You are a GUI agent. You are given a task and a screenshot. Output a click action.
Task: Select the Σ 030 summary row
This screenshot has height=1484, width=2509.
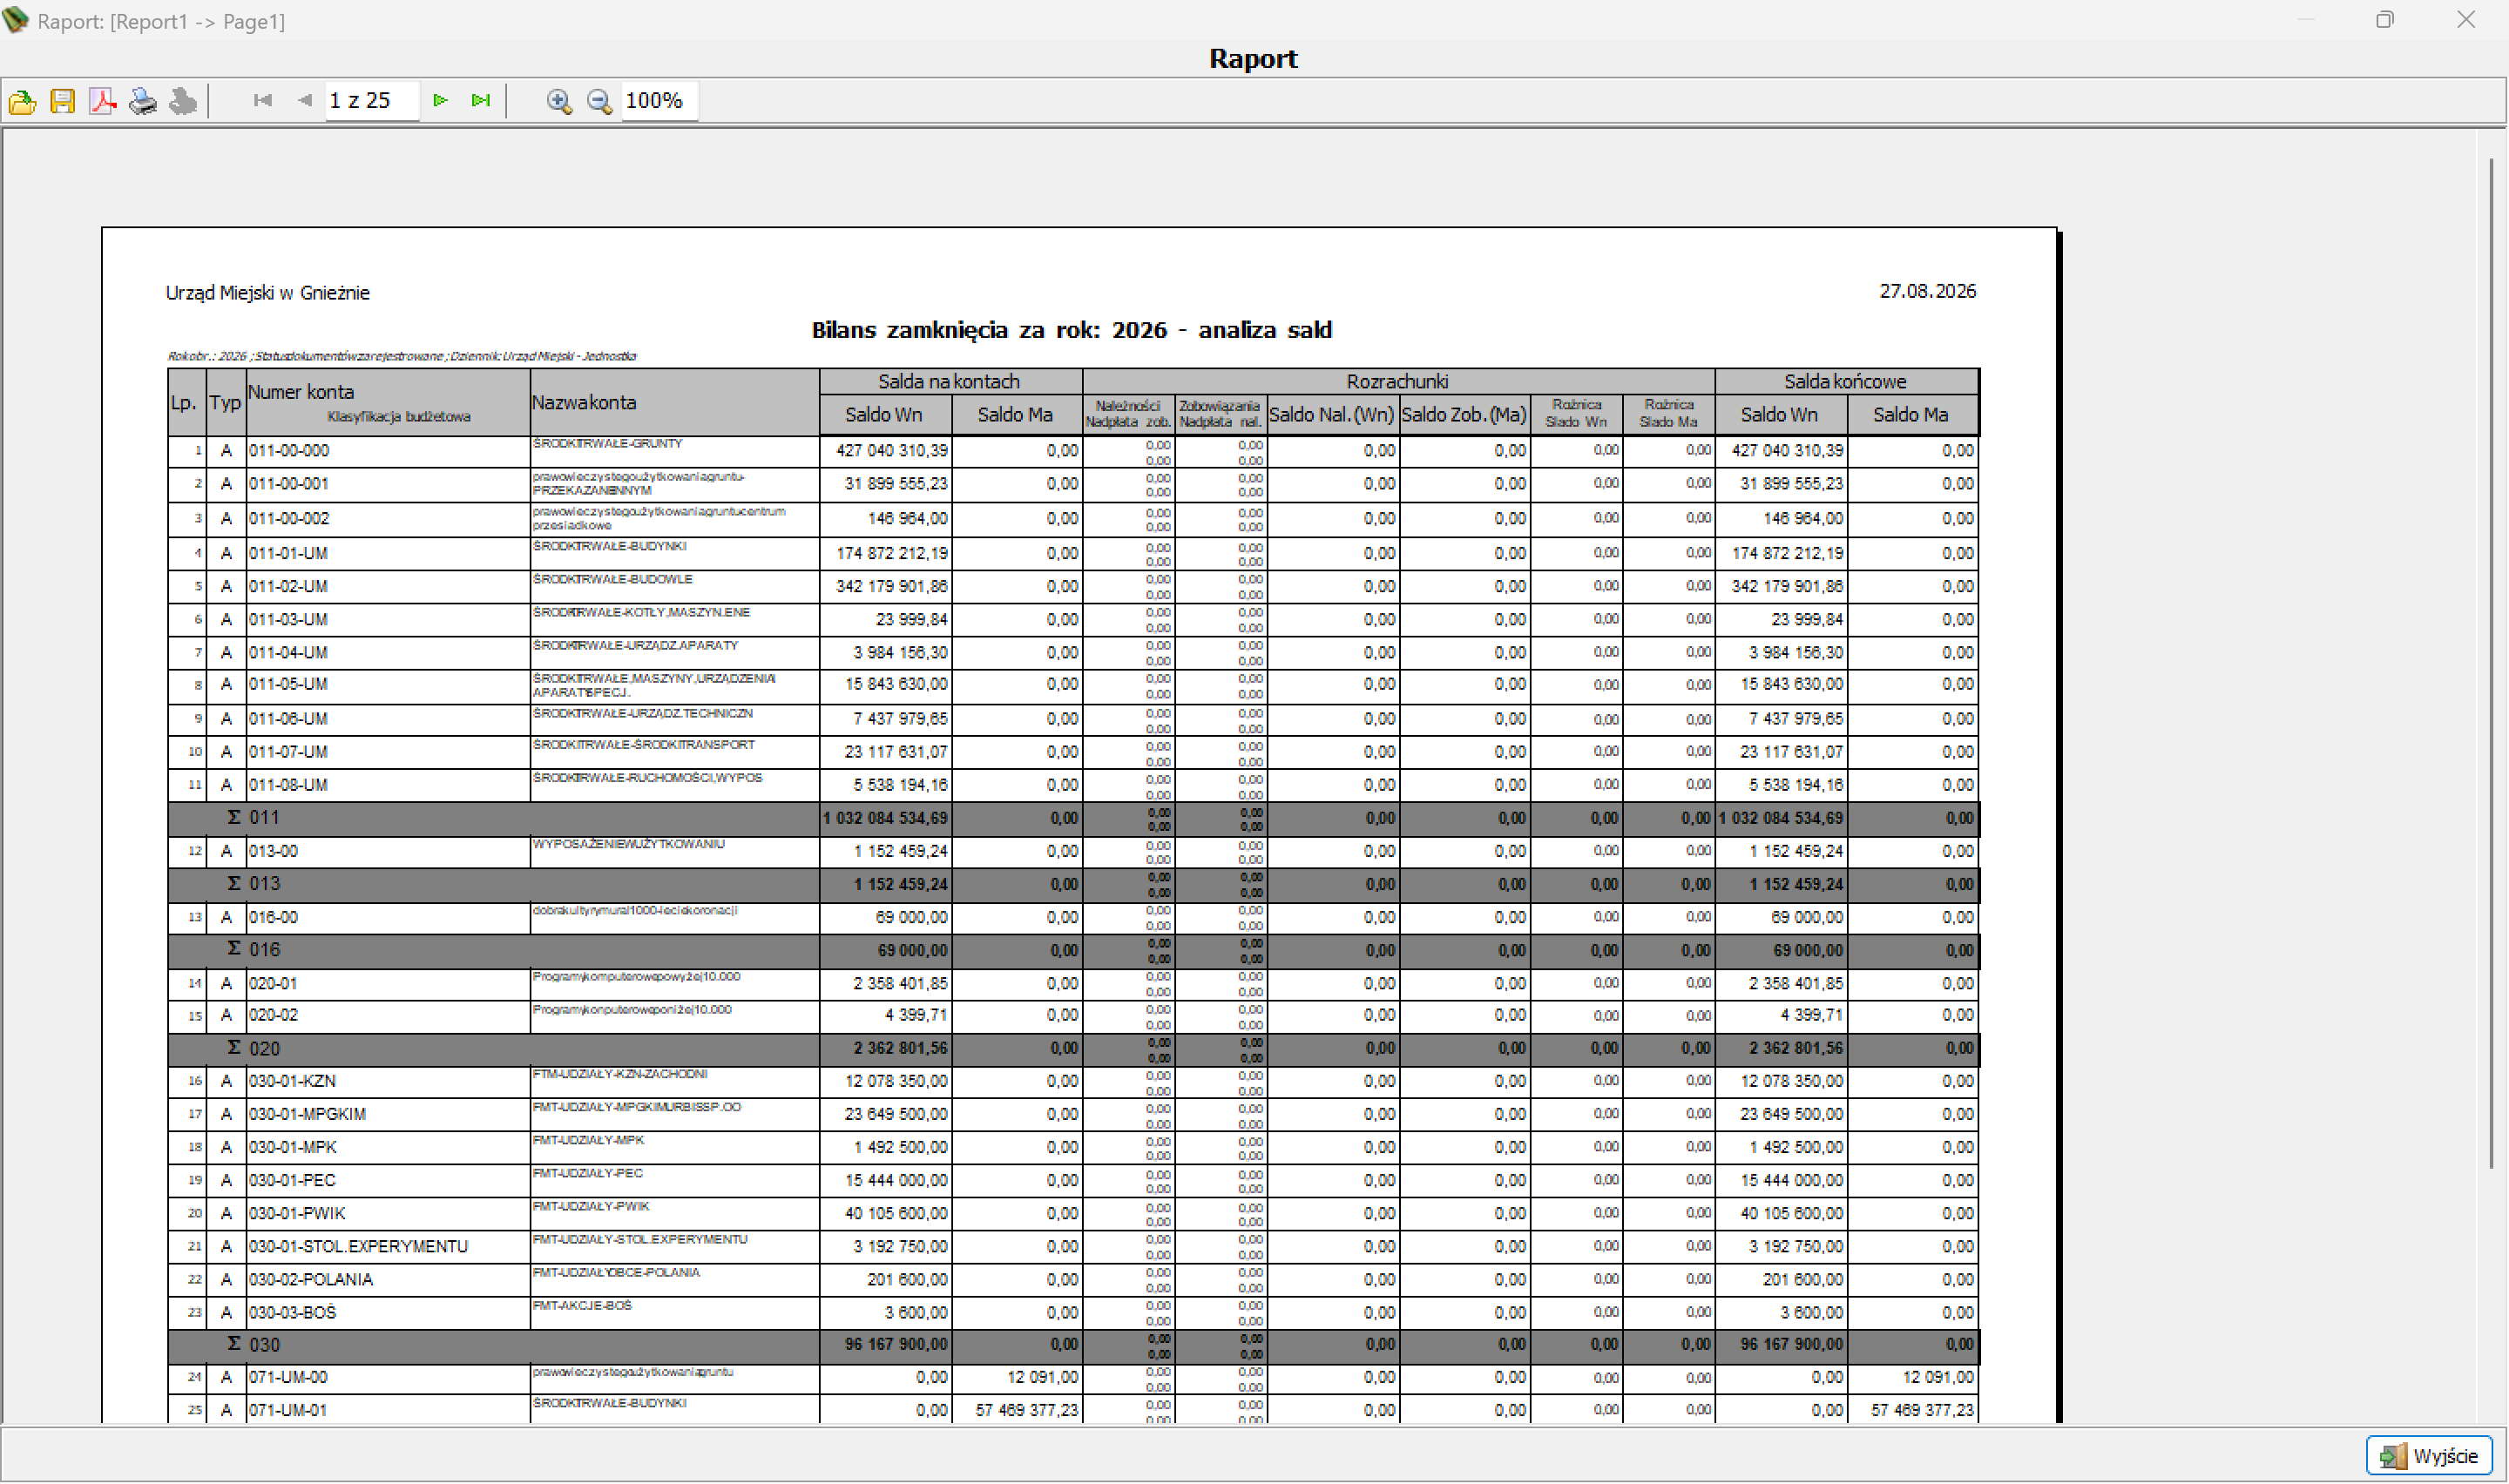(x=1073, y=1345)
